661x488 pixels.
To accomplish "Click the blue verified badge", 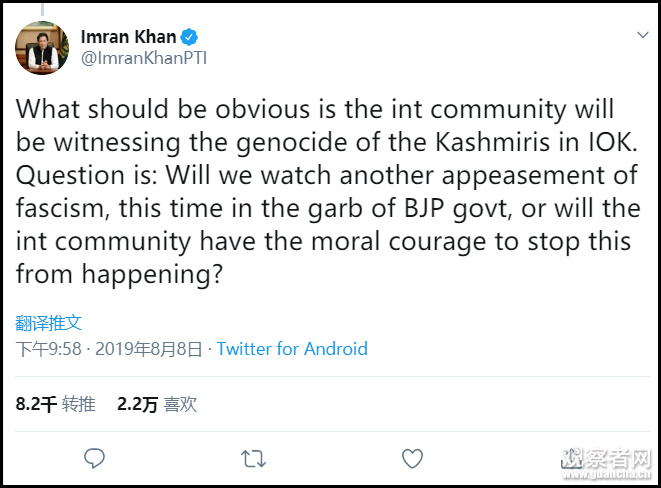I will (189, 38).
